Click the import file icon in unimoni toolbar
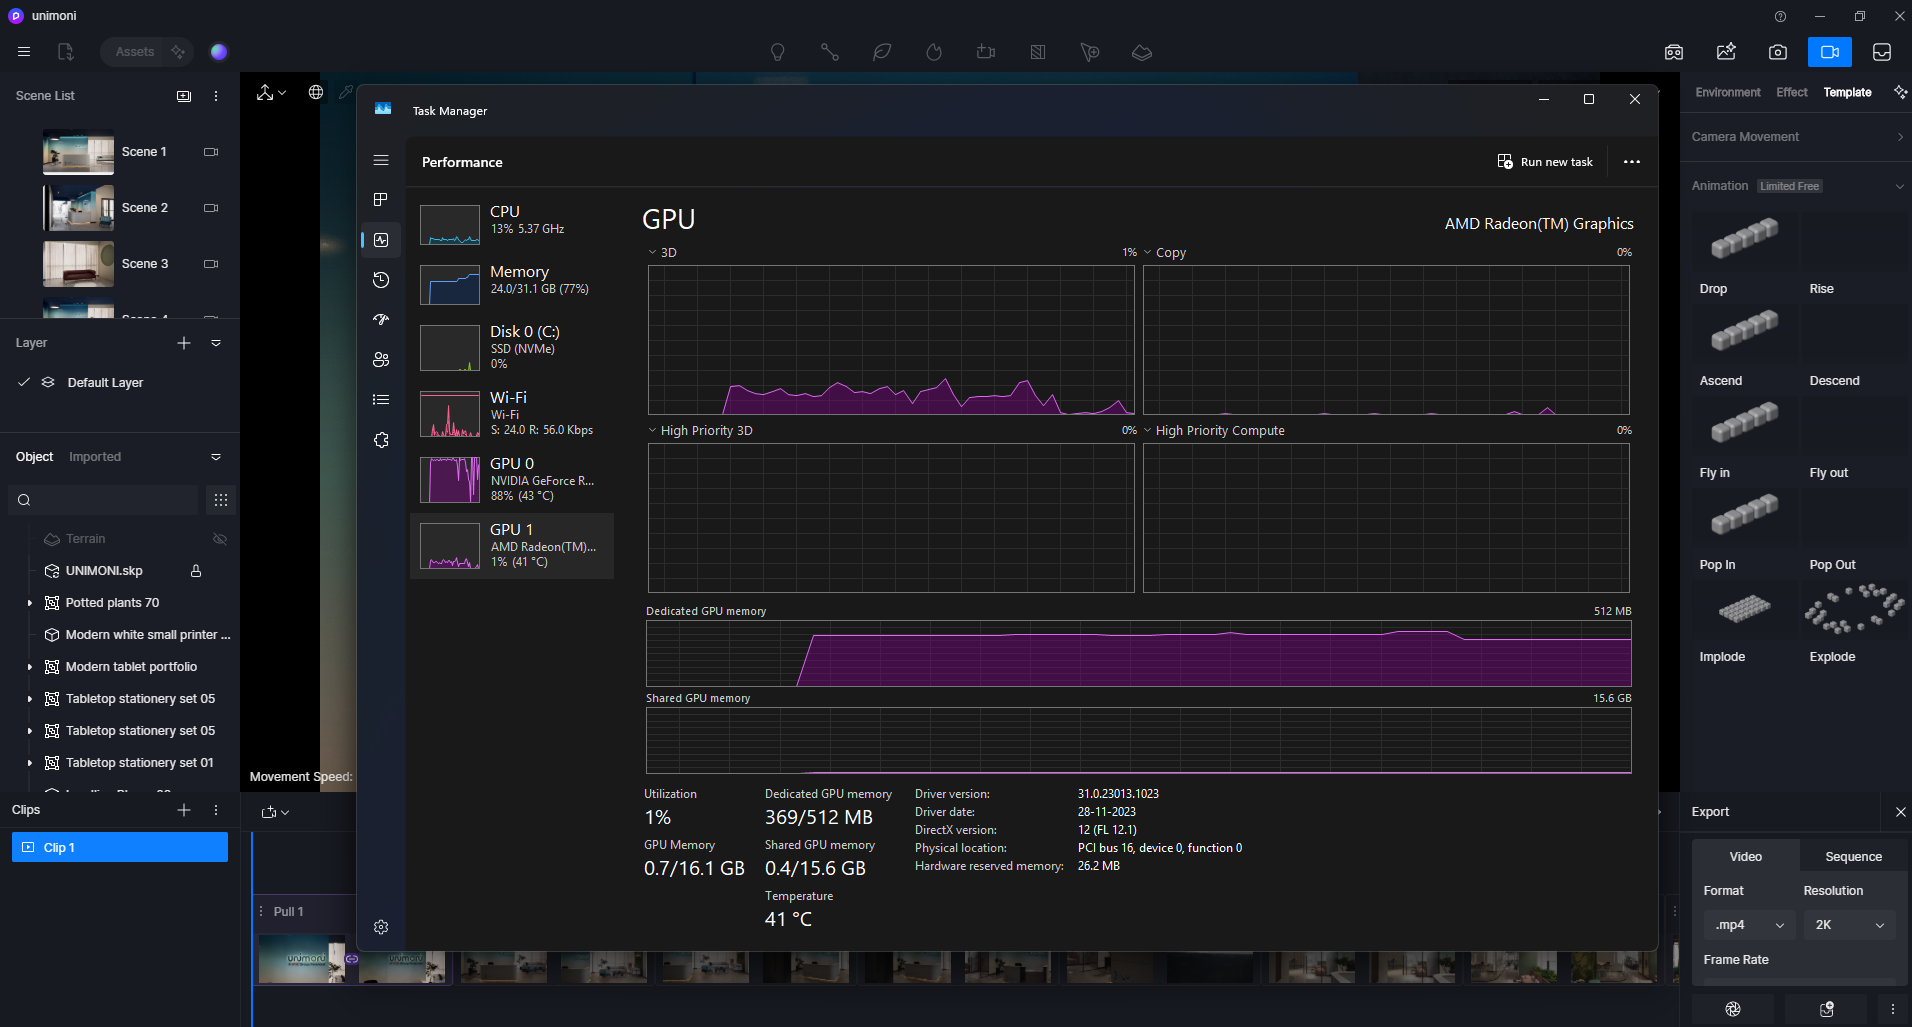The image size is (1912, 1027). coord(66,52)
